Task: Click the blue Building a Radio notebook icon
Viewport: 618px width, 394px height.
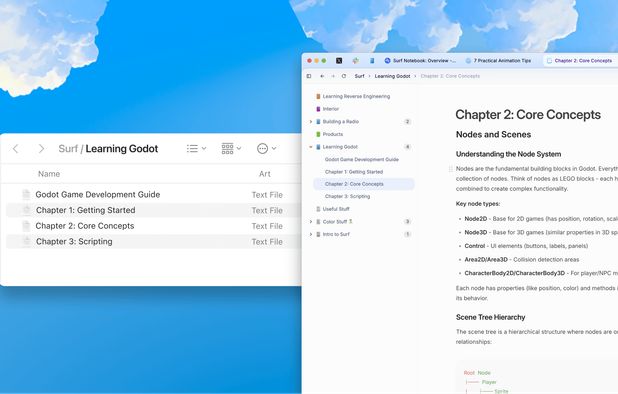Action: pyautogui.click(x=318, y=121)
